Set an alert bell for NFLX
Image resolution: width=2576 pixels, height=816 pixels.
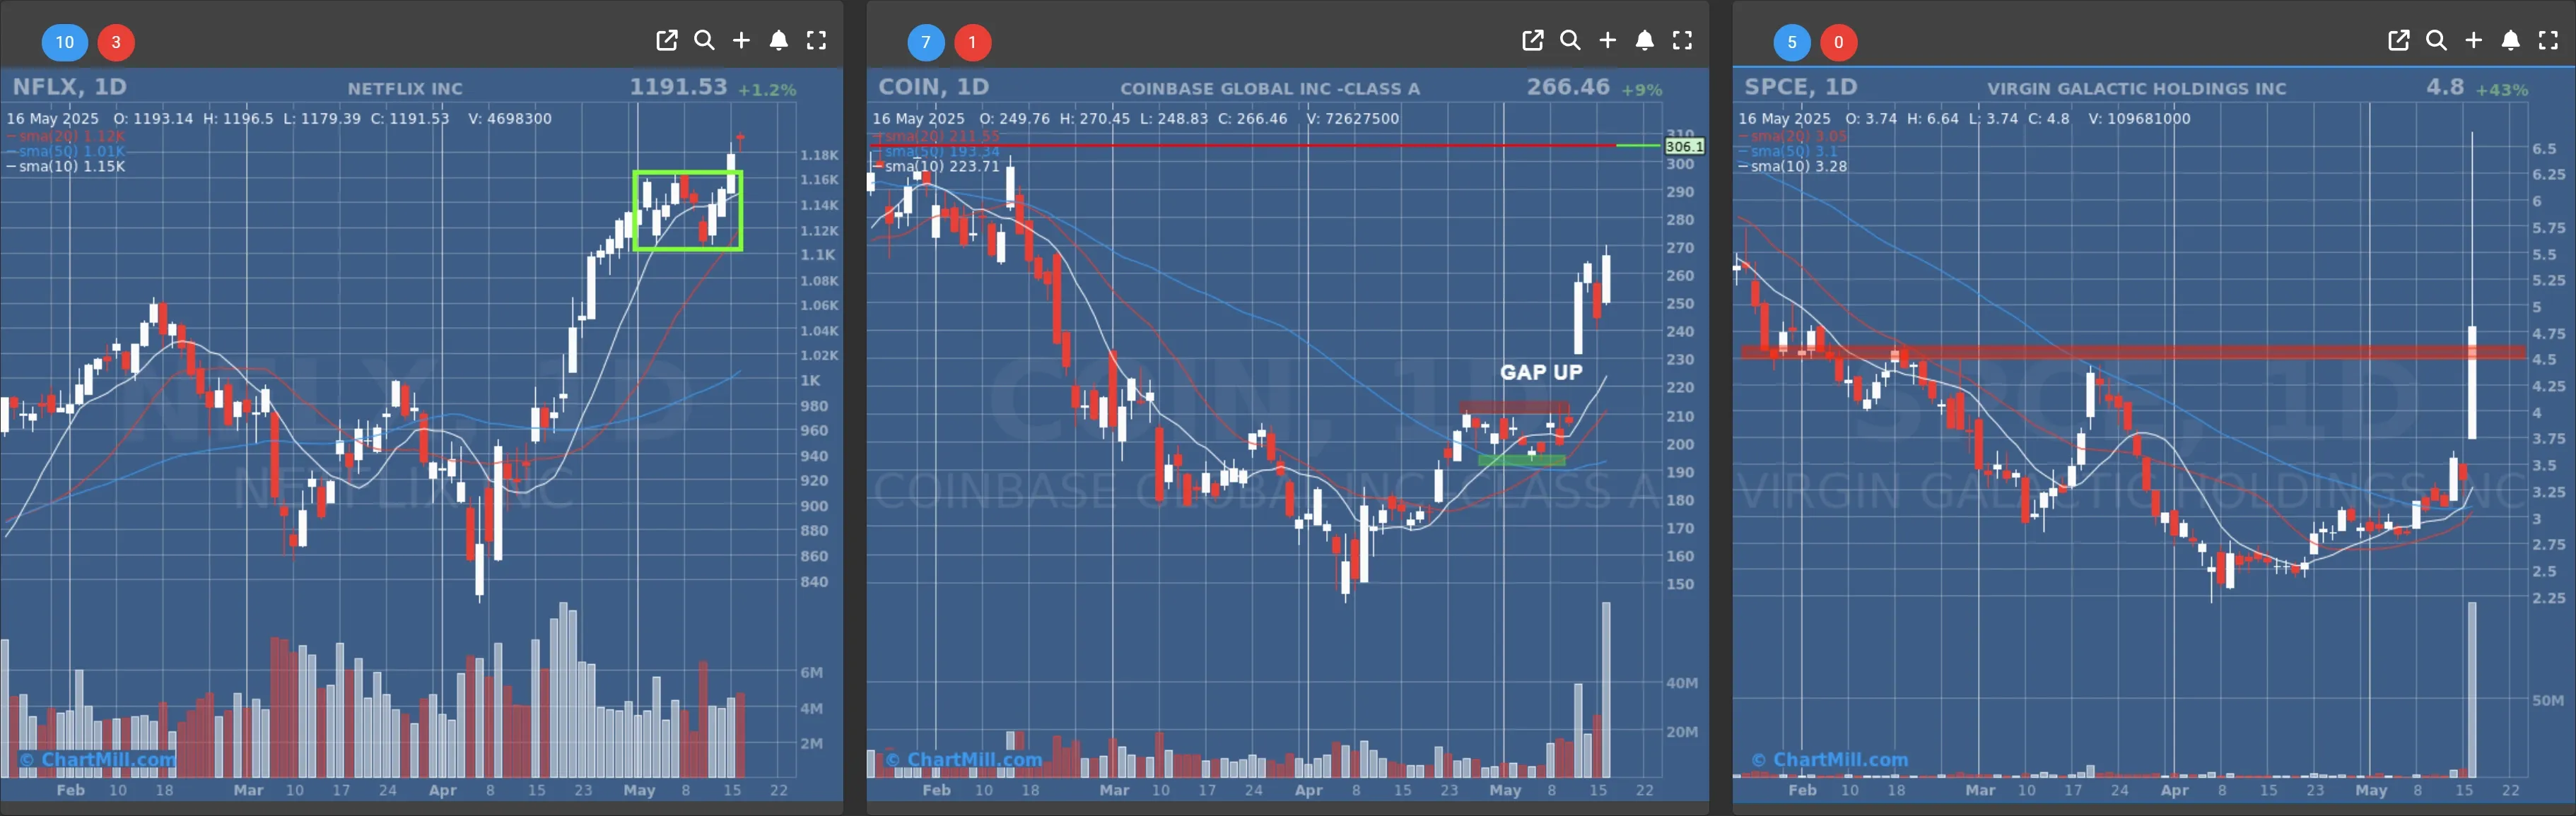[x=779, y=40]
